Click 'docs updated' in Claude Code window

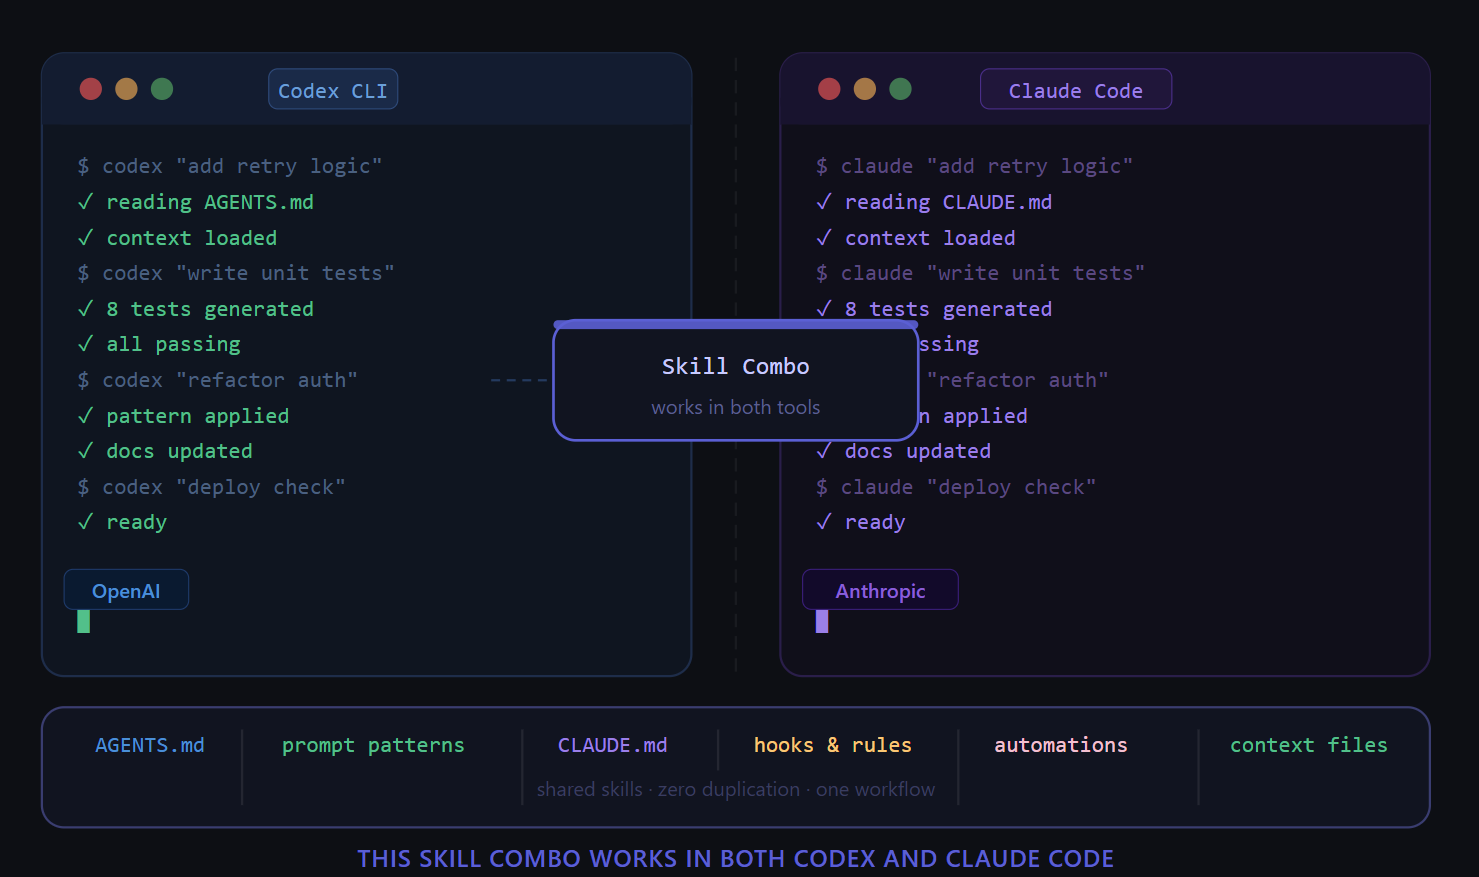(918, 451)
